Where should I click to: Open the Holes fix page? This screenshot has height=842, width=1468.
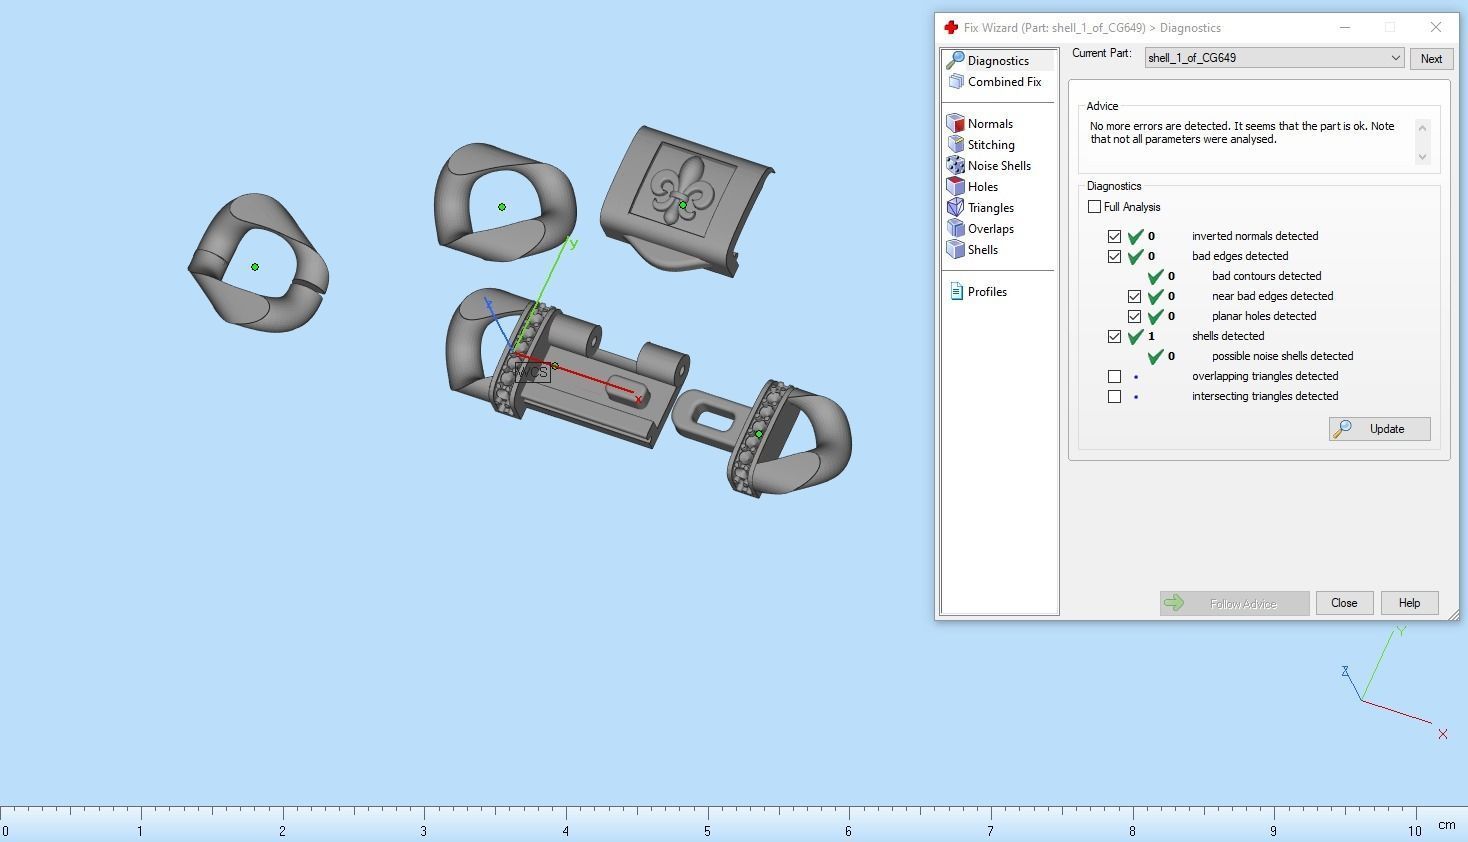973,187
